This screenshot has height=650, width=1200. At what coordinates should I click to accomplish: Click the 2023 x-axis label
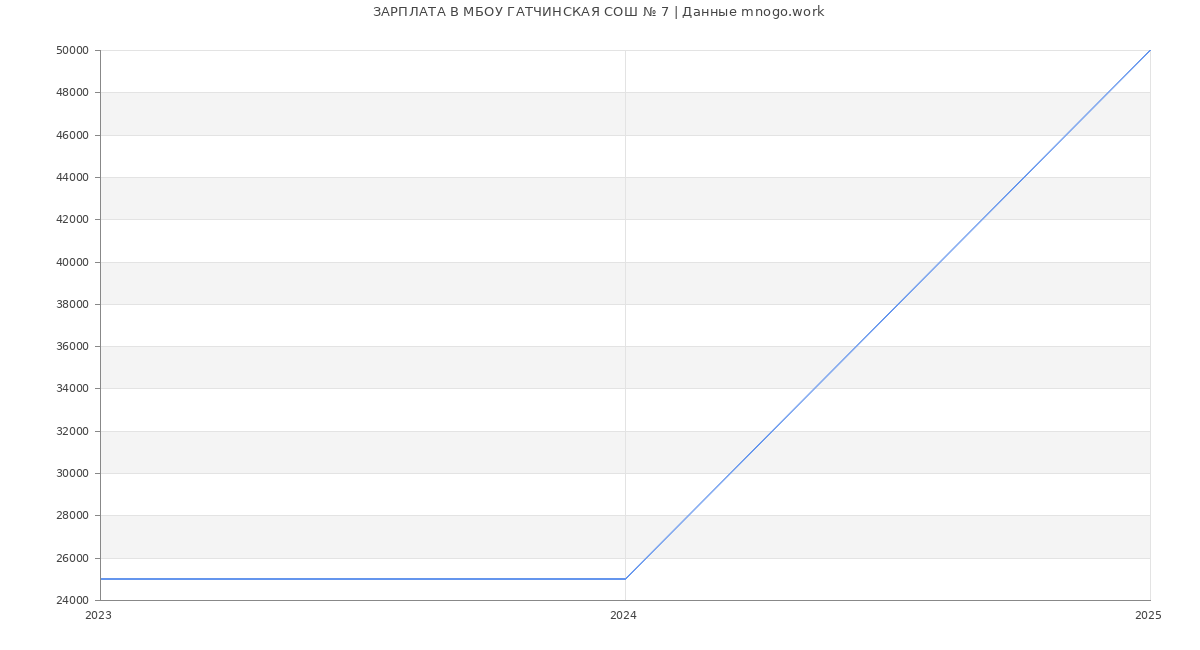click(98, 616)
